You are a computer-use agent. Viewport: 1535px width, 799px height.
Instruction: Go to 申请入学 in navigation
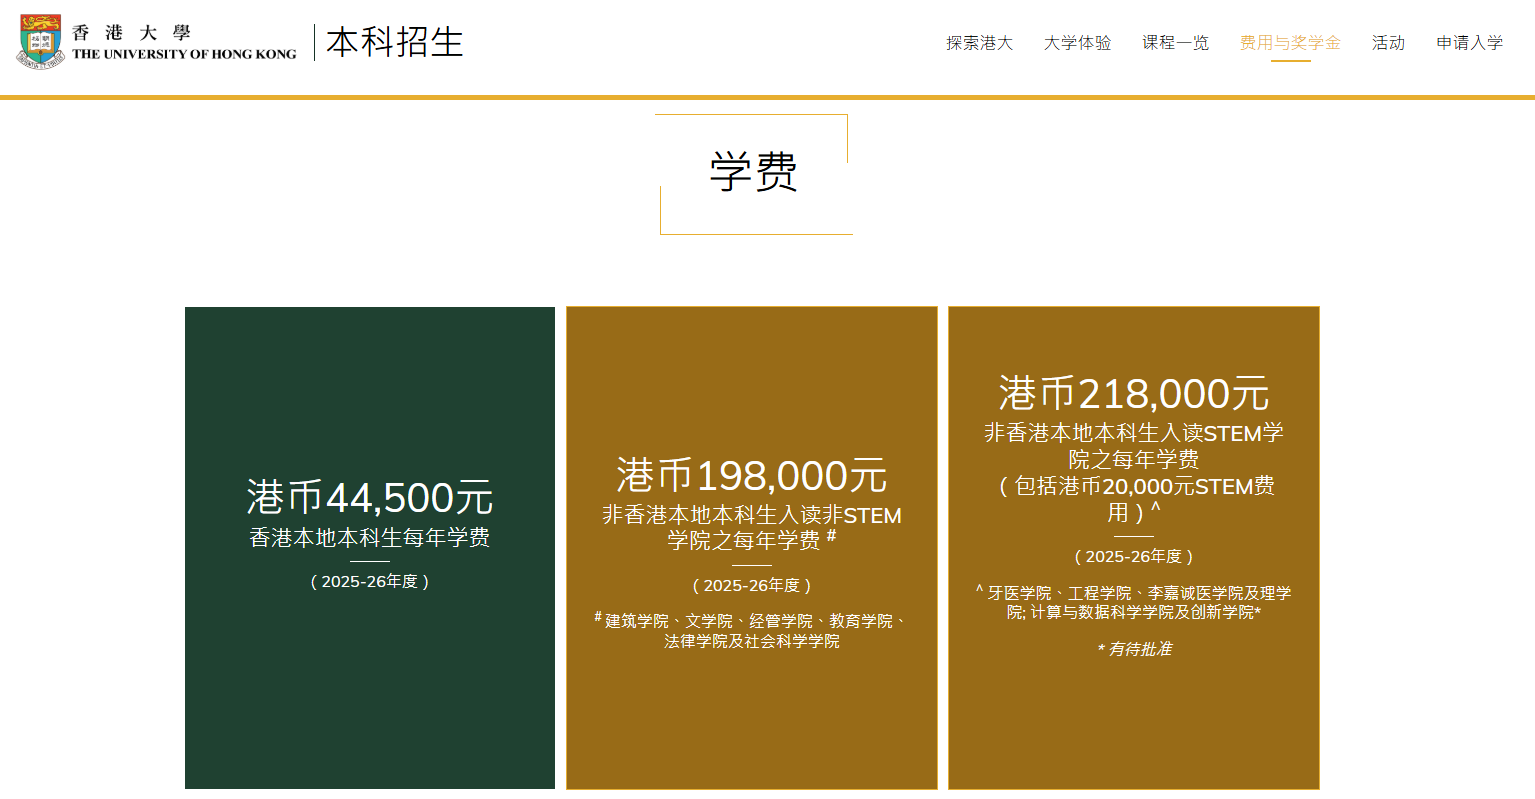tap(1469, 43)
